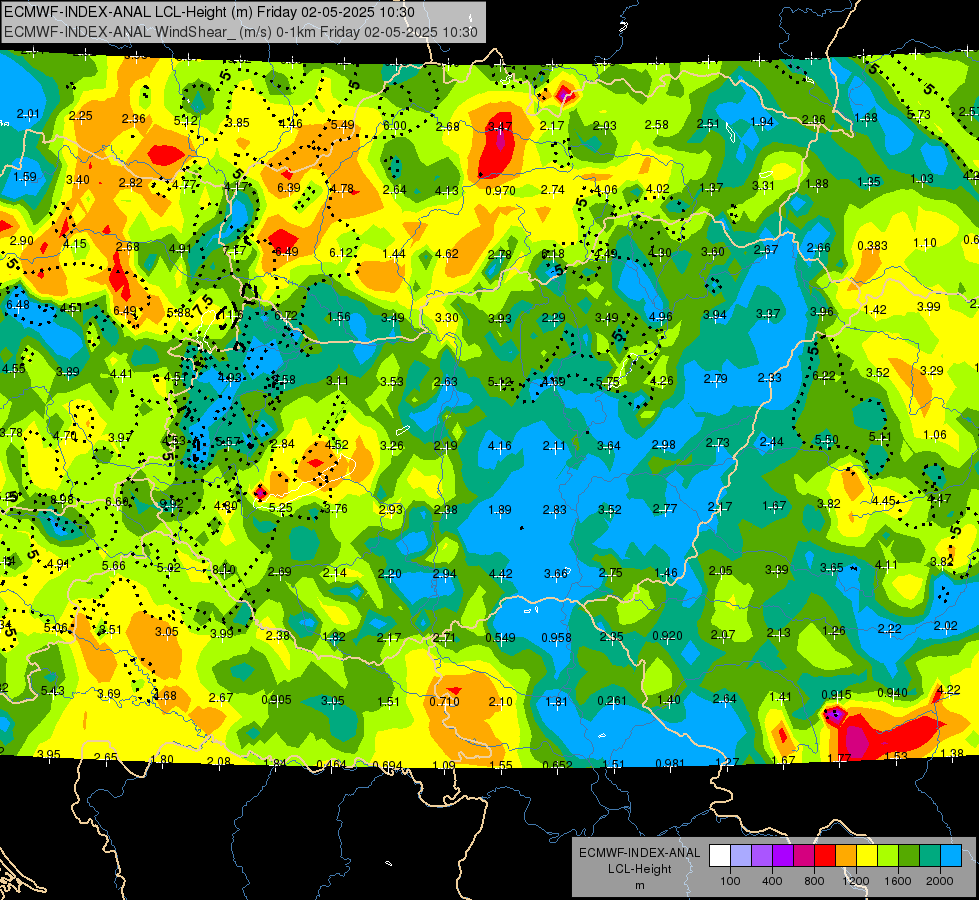Click the legend tick label "100"
This screenshot has width=979, height=900.
pos(730,881)
